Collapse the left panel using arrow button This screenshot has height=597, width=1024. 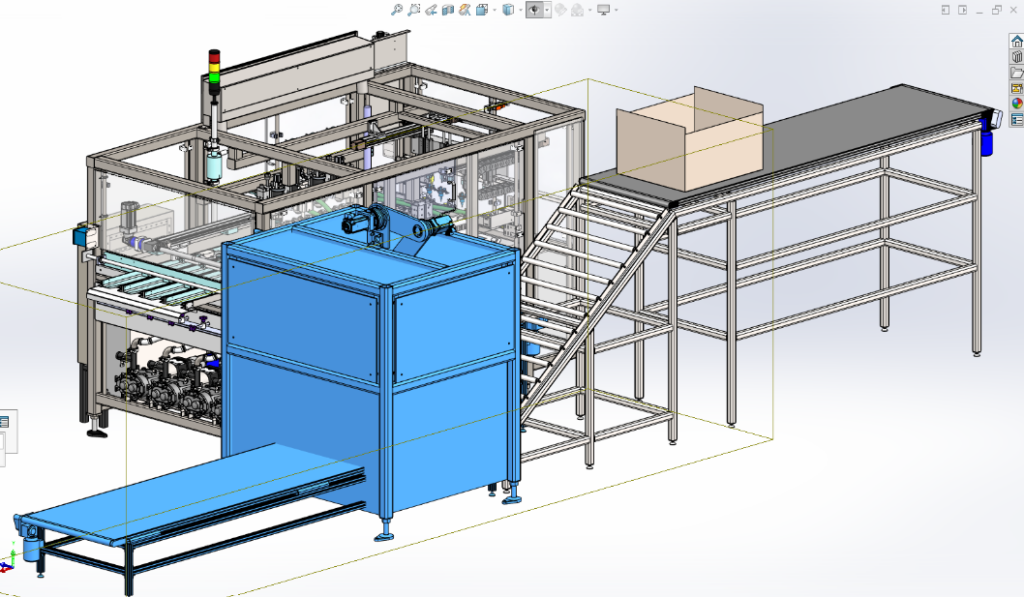(x=945, y=10)
